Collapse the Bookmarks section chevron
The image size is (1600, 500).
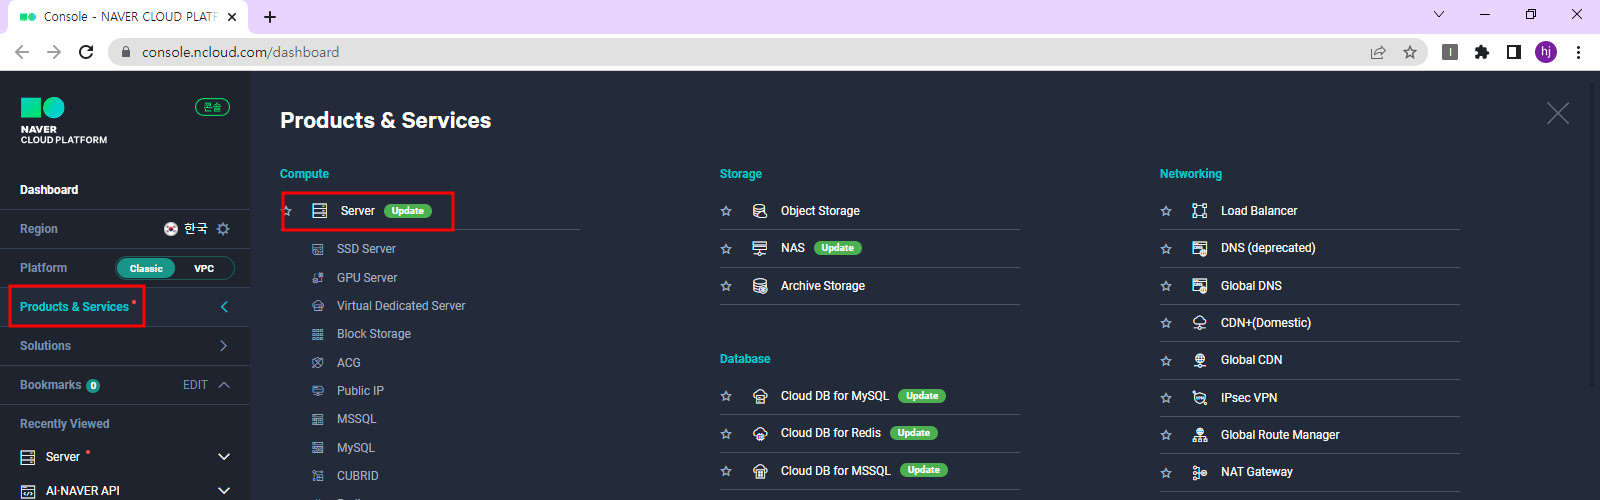coord(224,385)
